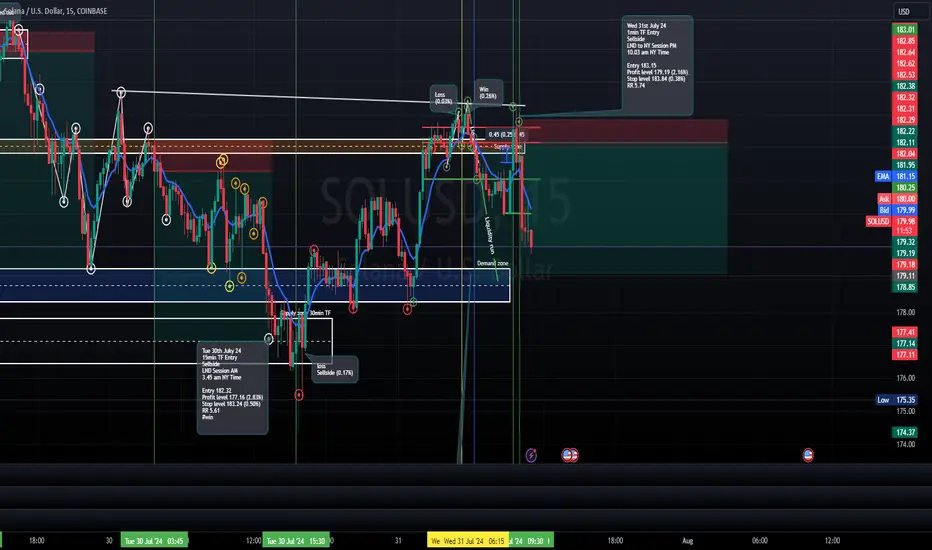This screenshot has width=932, height=550.
Task: Open the overlapping US flag event icons
Action: pos(570,455)
